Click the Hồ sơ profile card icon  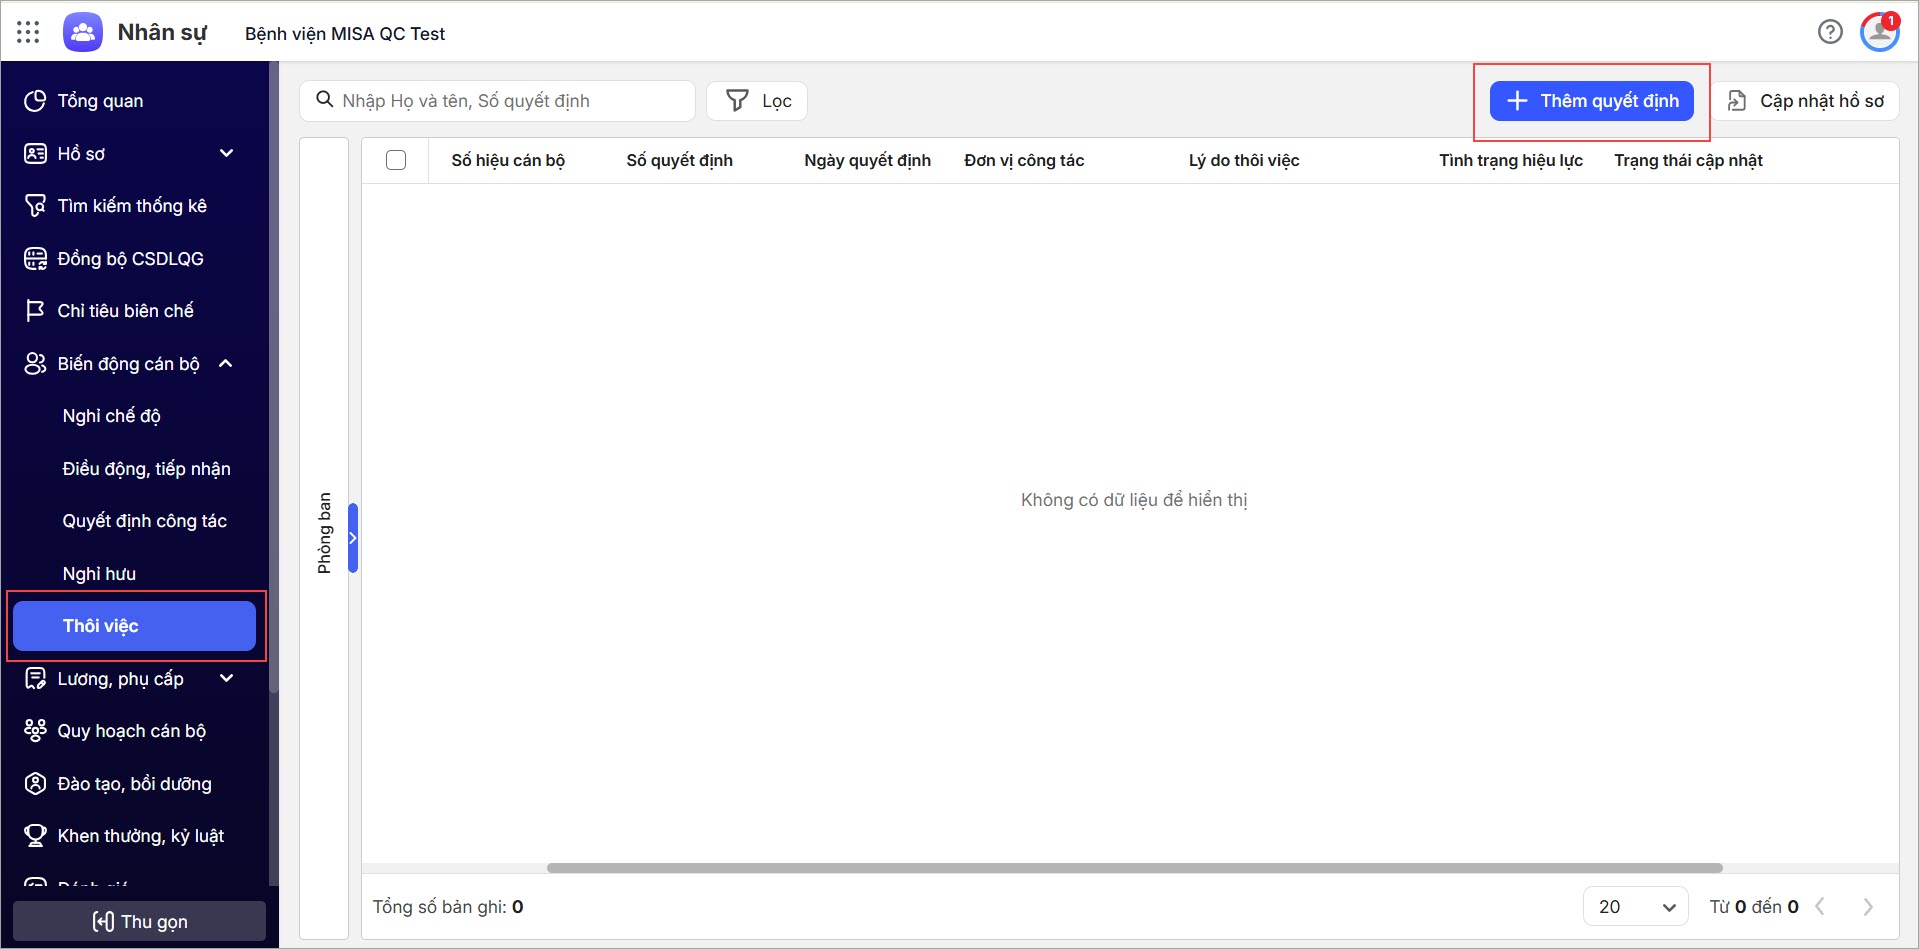pyautogui.click(x=35, y=153)
